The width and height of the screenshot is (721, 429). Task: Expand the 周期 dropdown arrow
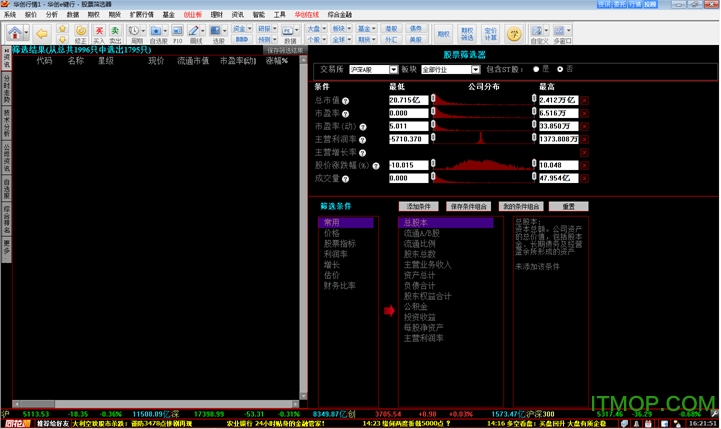click(x=143, y=31)
